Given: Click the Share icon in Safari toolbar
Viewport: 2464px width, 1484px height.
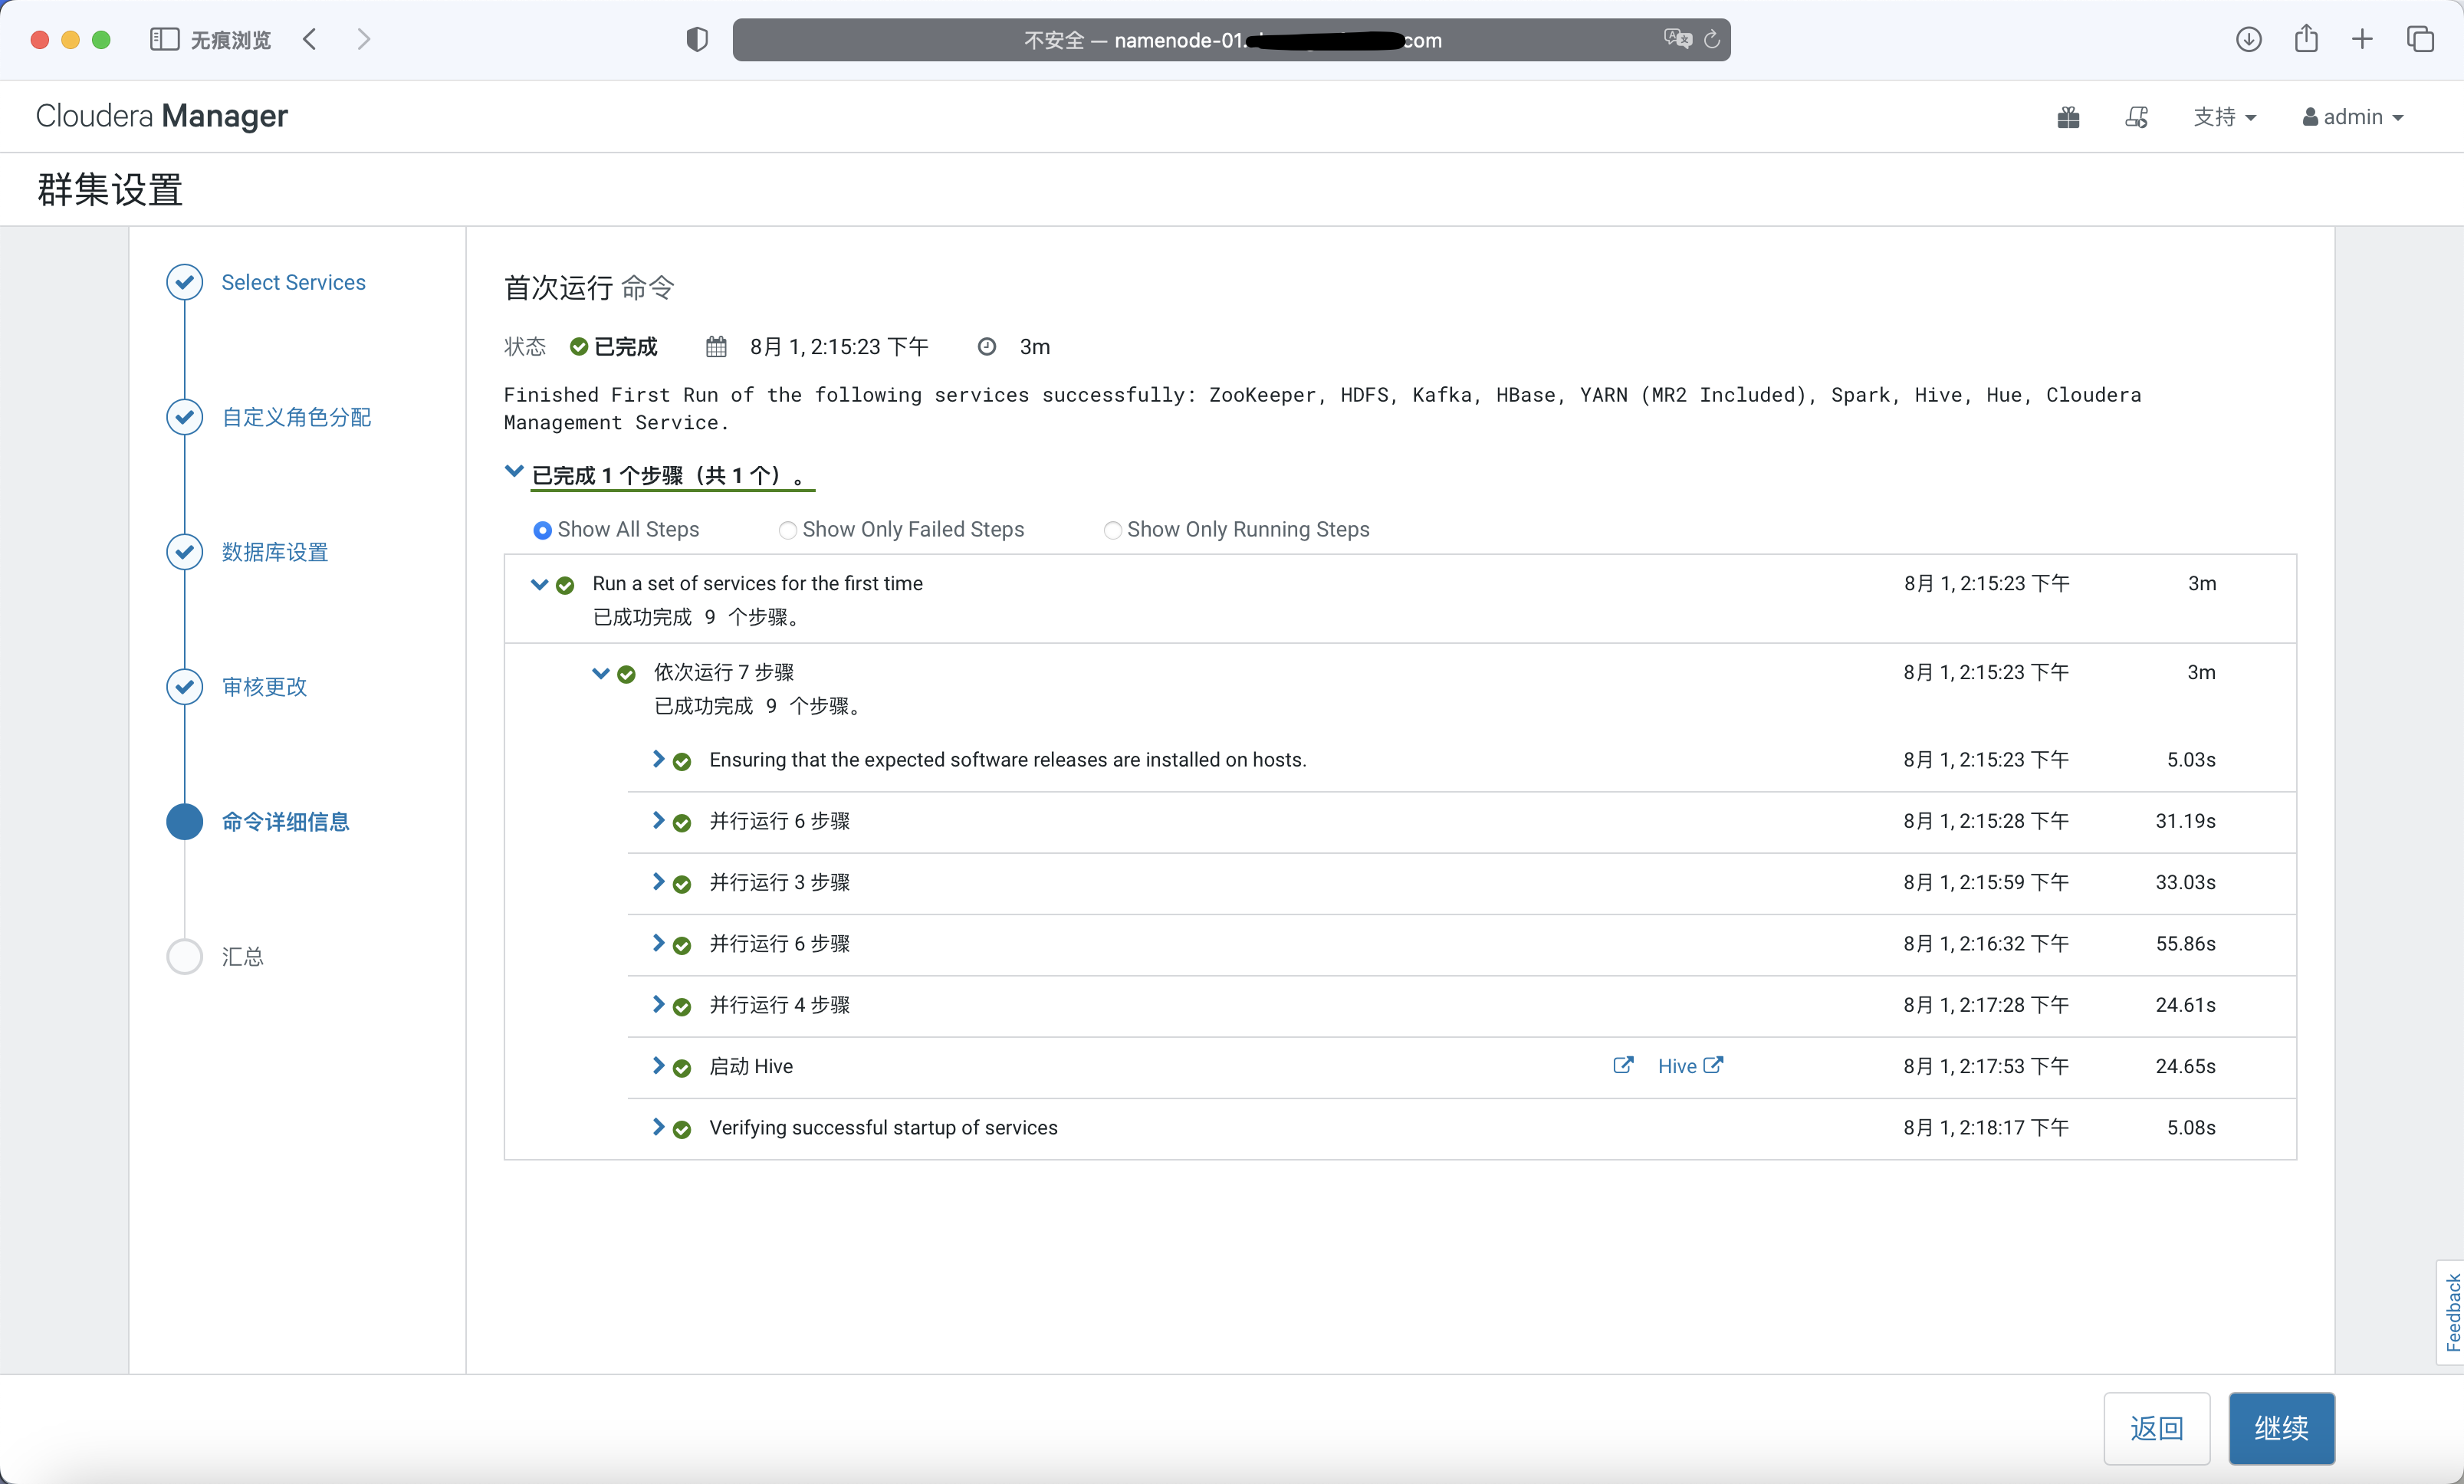Looking at the screenshot, I should coord(2306,39).
